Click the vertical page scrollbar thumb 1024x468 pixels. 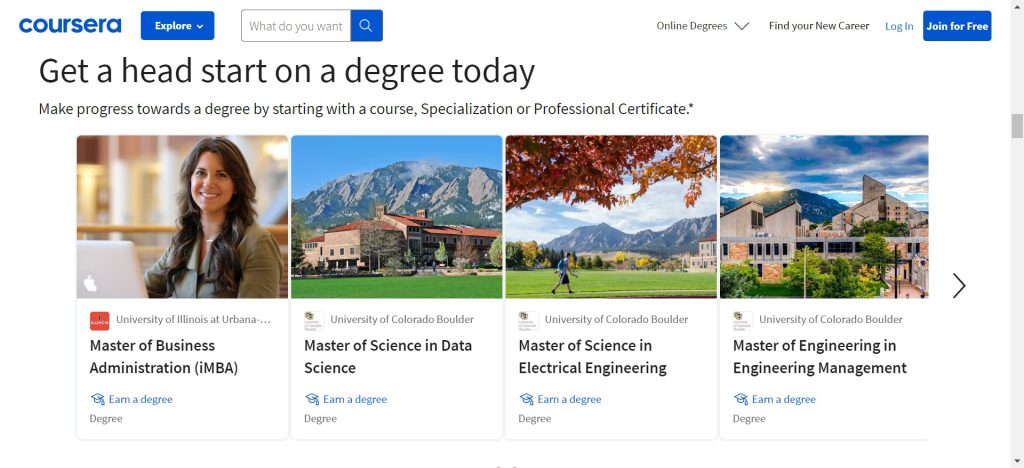[x=1016, y=126]
